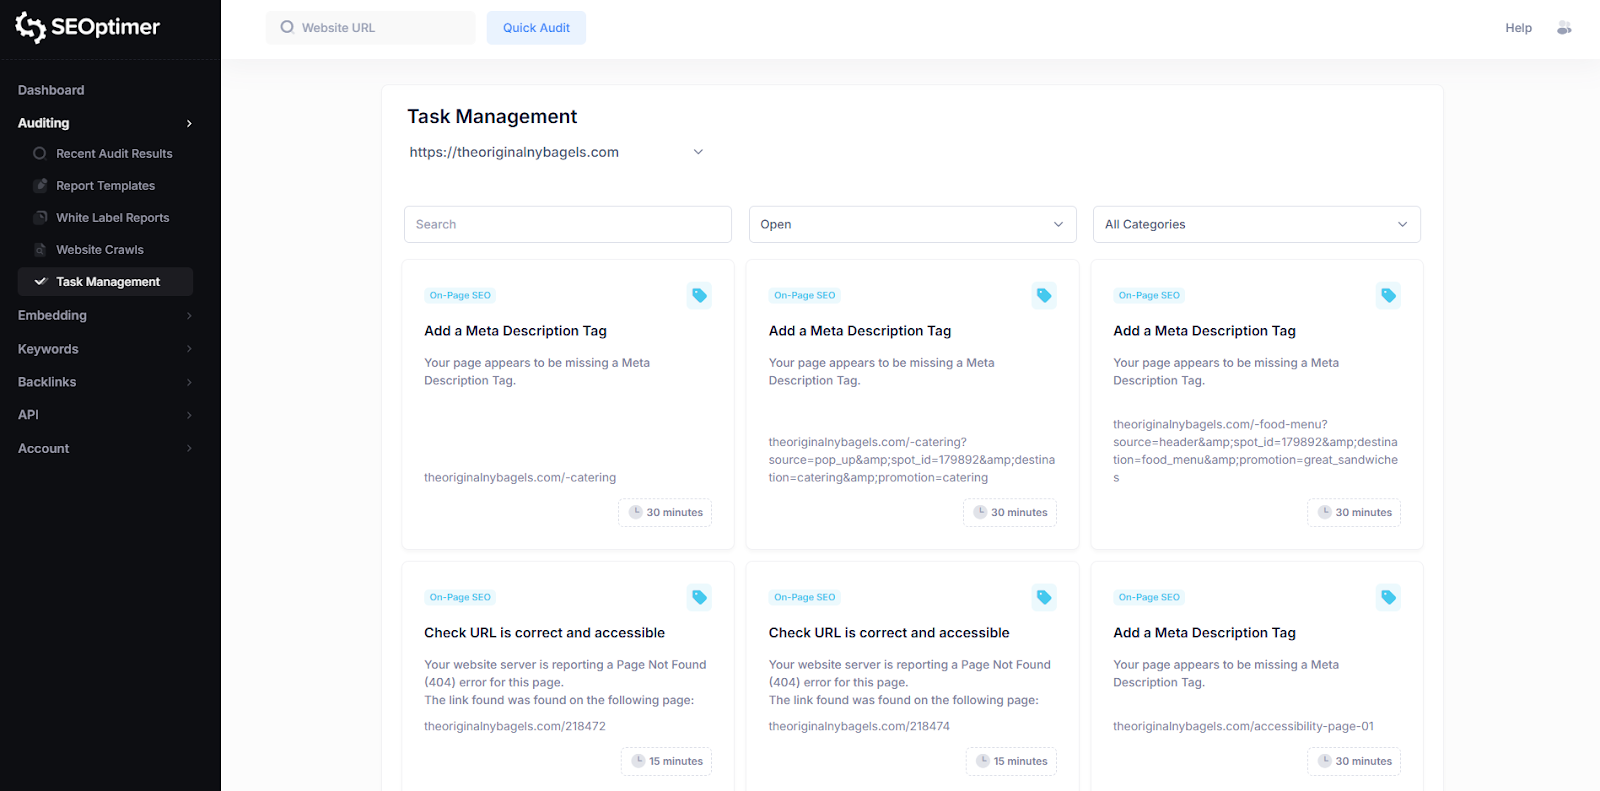Click clock icon on the food-menu card's badge
Image resolution: width=1600 pixels, height=791 pixels.
[1324, 512]
